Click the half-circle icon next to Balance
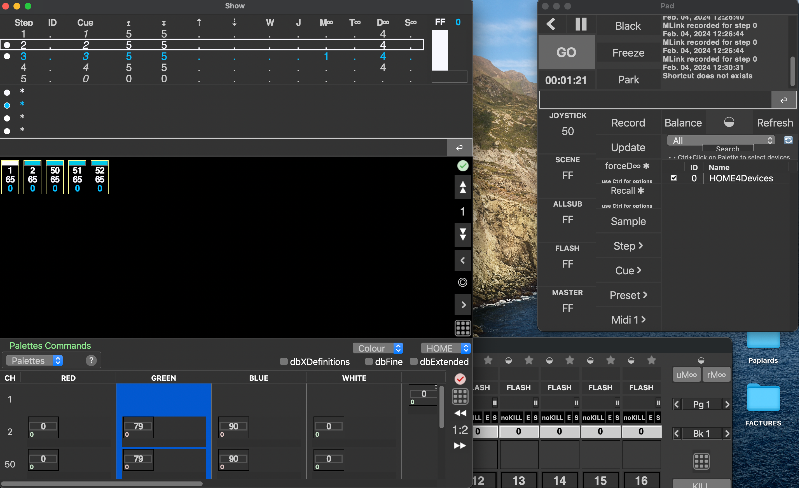799x488 pixels. pos(729,123)
